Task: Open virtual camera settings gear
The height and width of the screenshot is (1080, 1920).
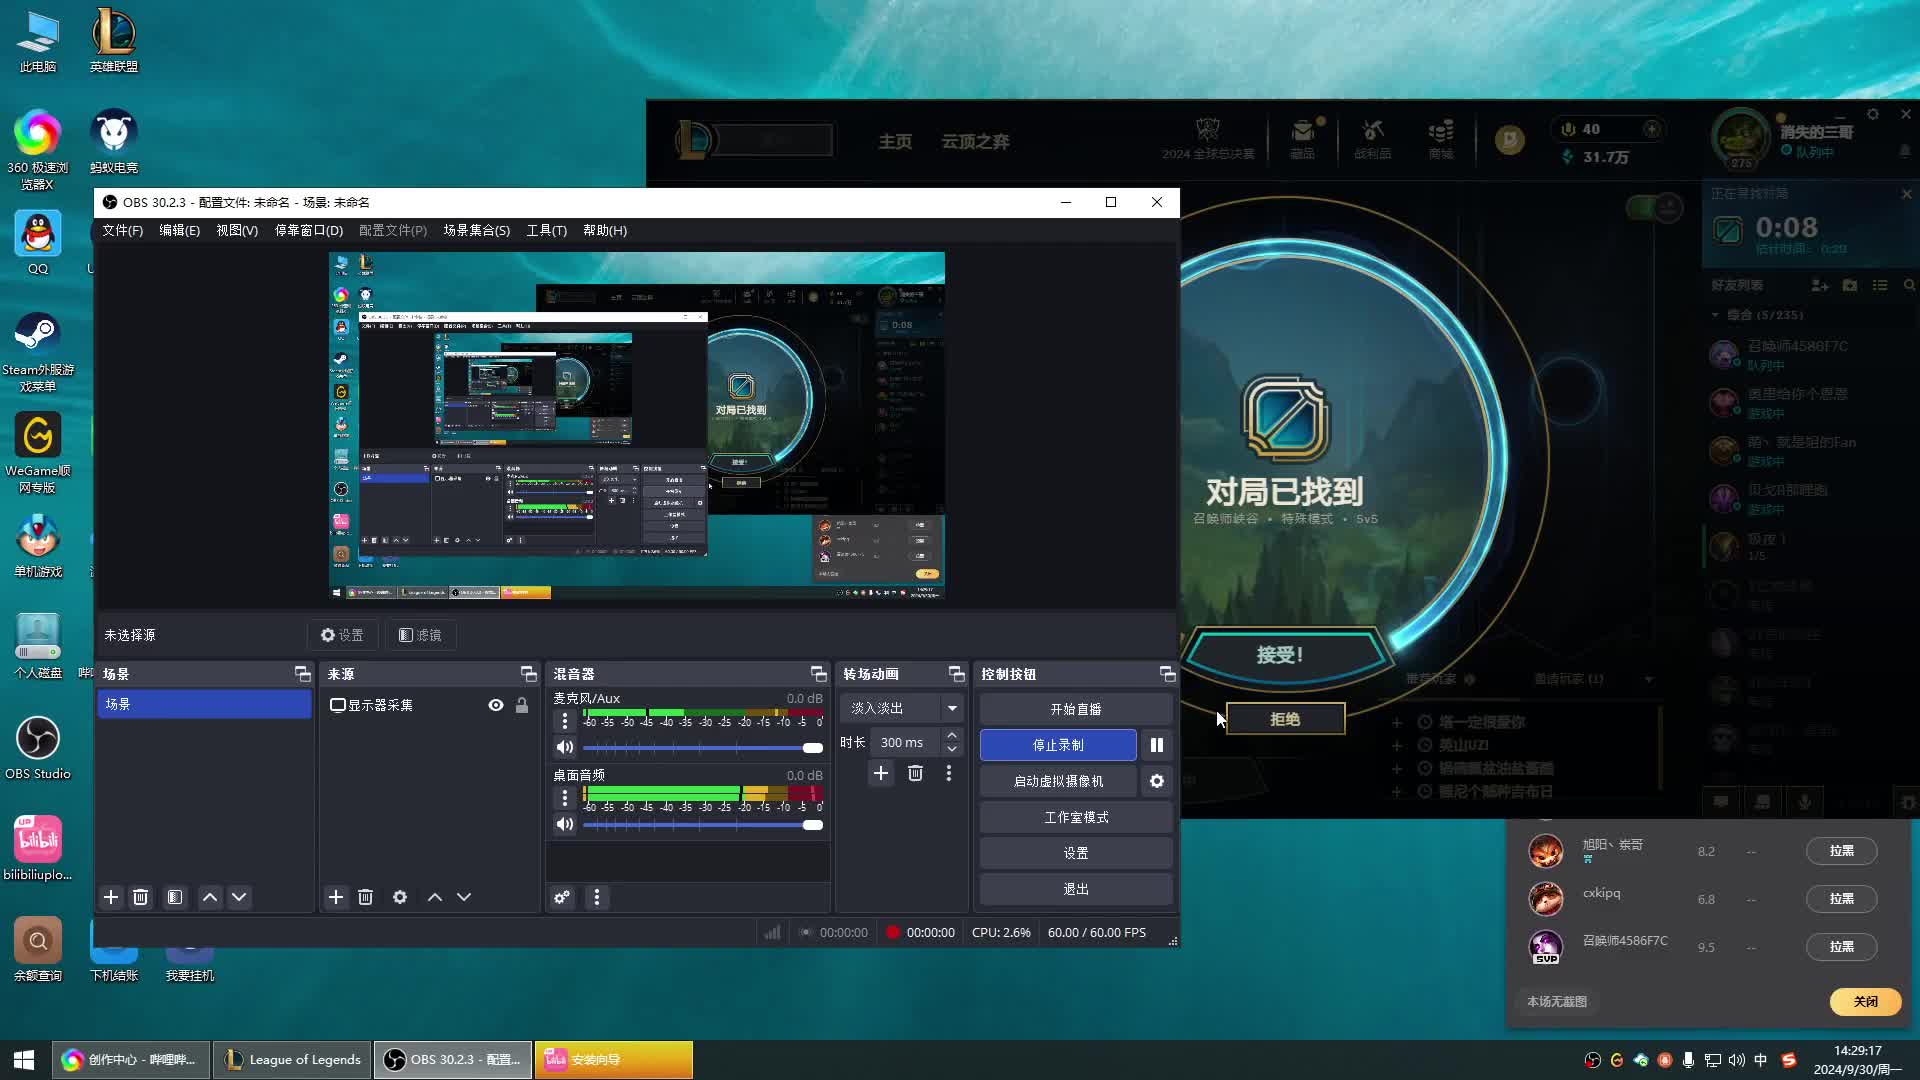Action: [x=1157, y=781]
